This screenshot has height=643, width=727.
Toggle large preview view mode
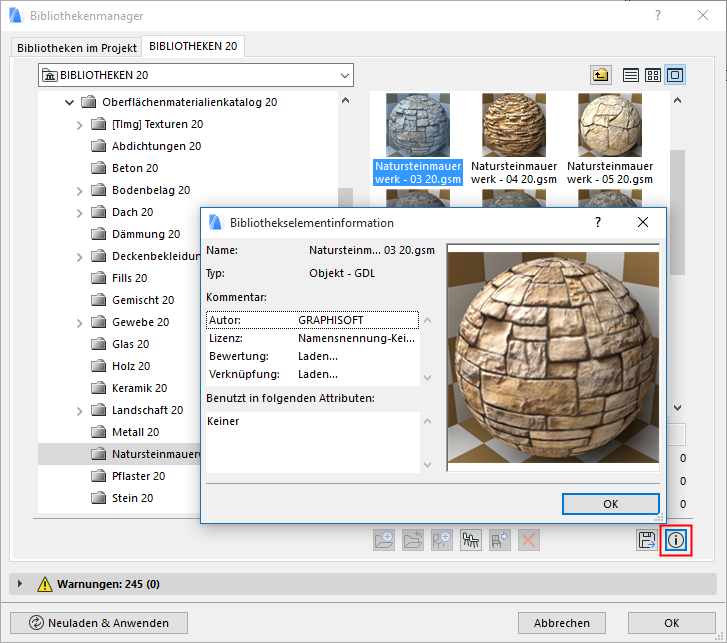click(675, 75)
